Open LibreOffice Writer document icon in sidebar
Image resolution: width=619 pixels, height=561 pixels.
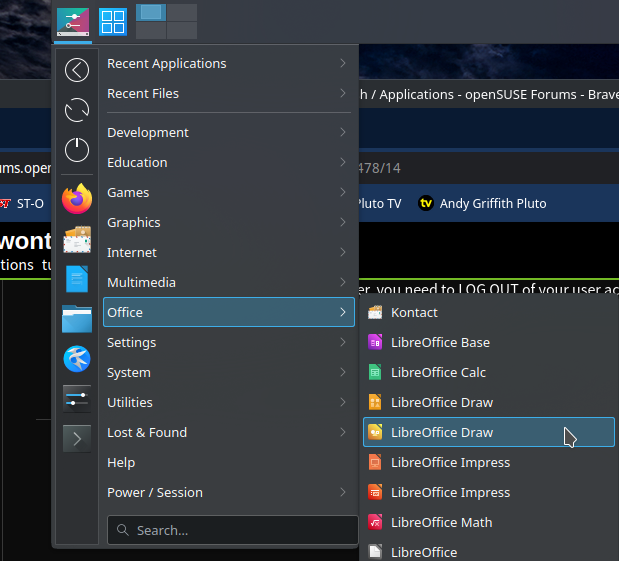click(x=77, y=279)
